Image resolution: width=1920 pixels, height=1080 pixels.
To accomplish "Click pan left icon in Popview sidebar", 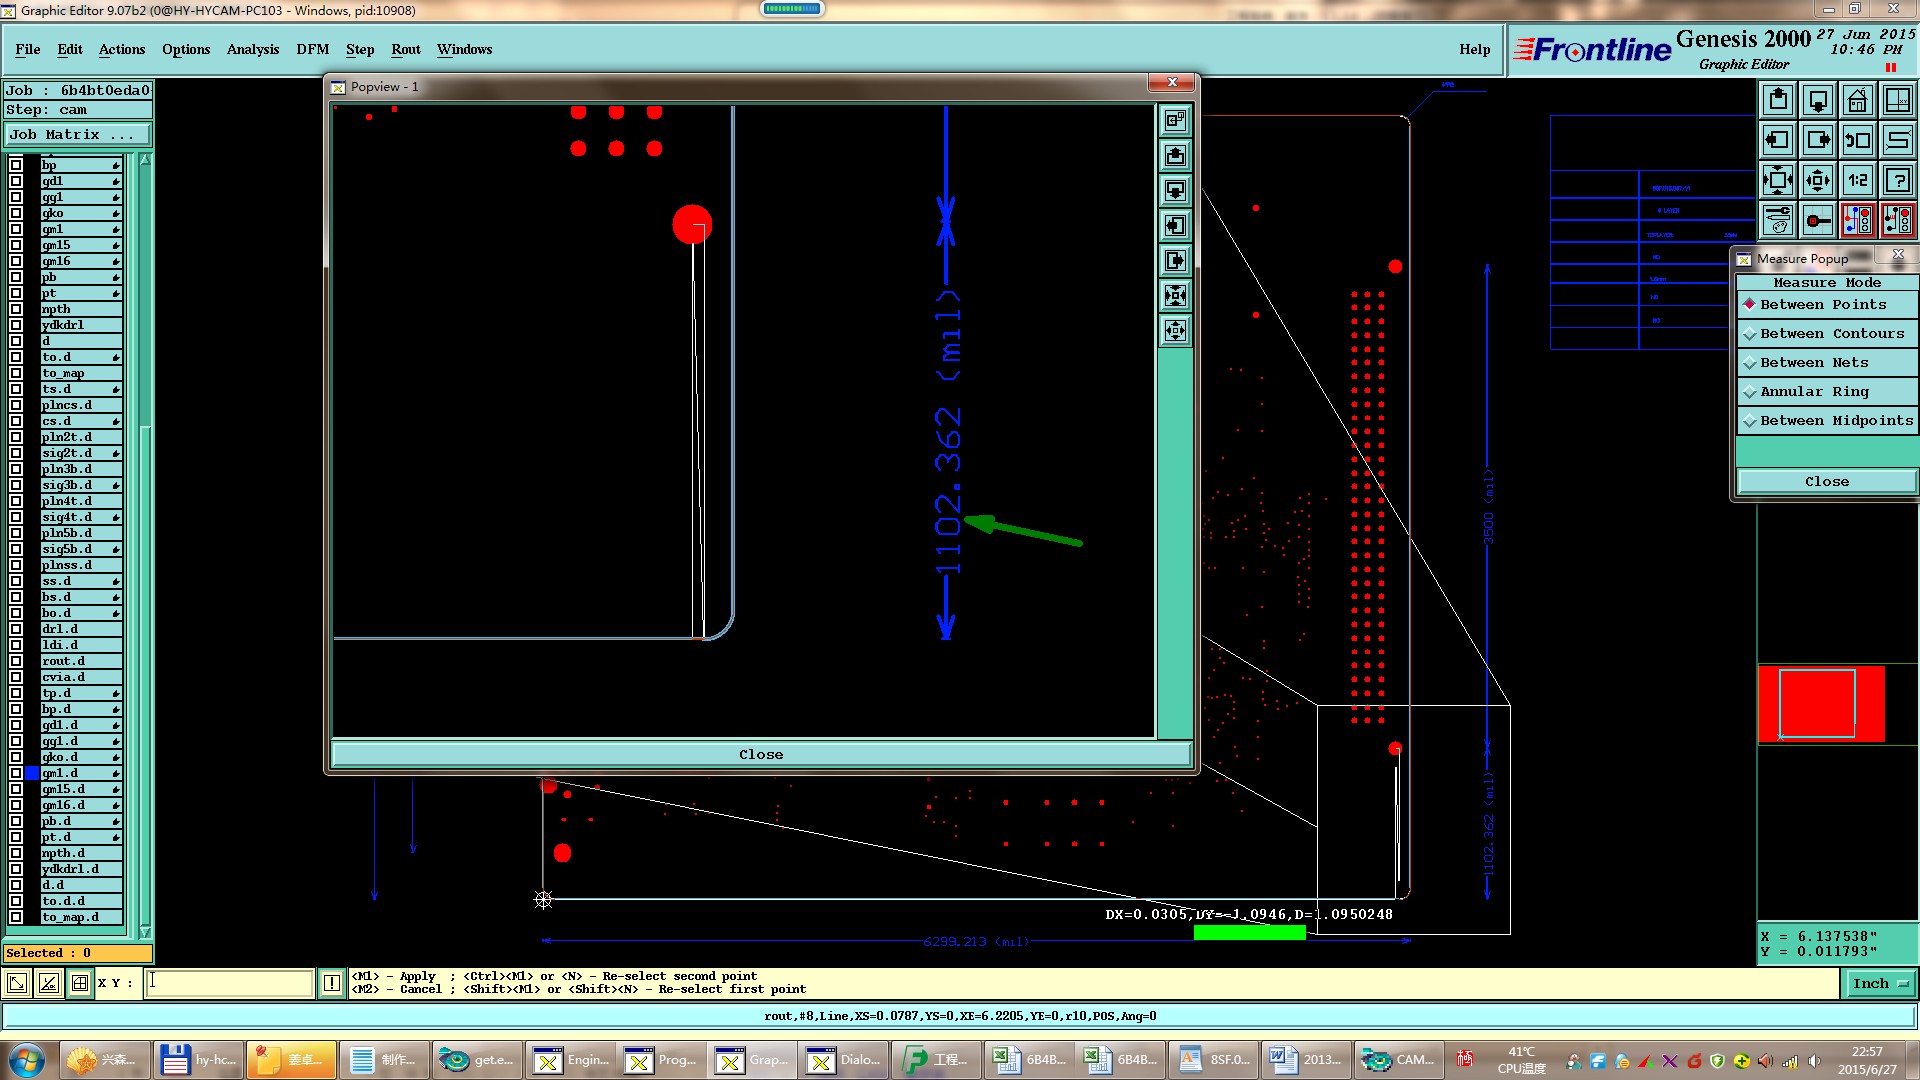I will (x=1176, y=226).
